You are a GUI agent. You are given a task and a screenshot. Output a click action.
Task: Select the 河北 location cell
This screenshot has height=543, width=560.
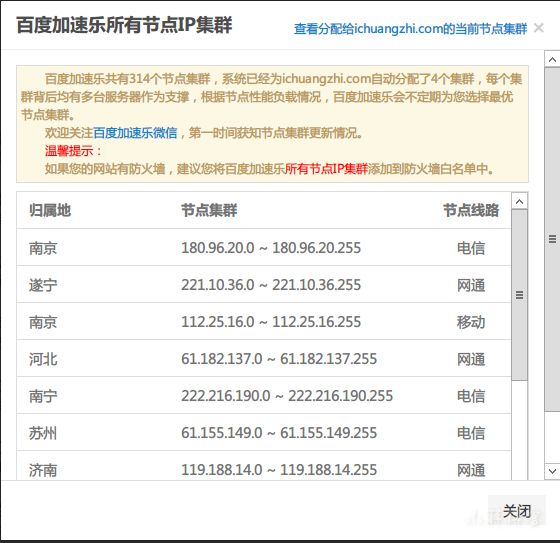tap(43, 359)
